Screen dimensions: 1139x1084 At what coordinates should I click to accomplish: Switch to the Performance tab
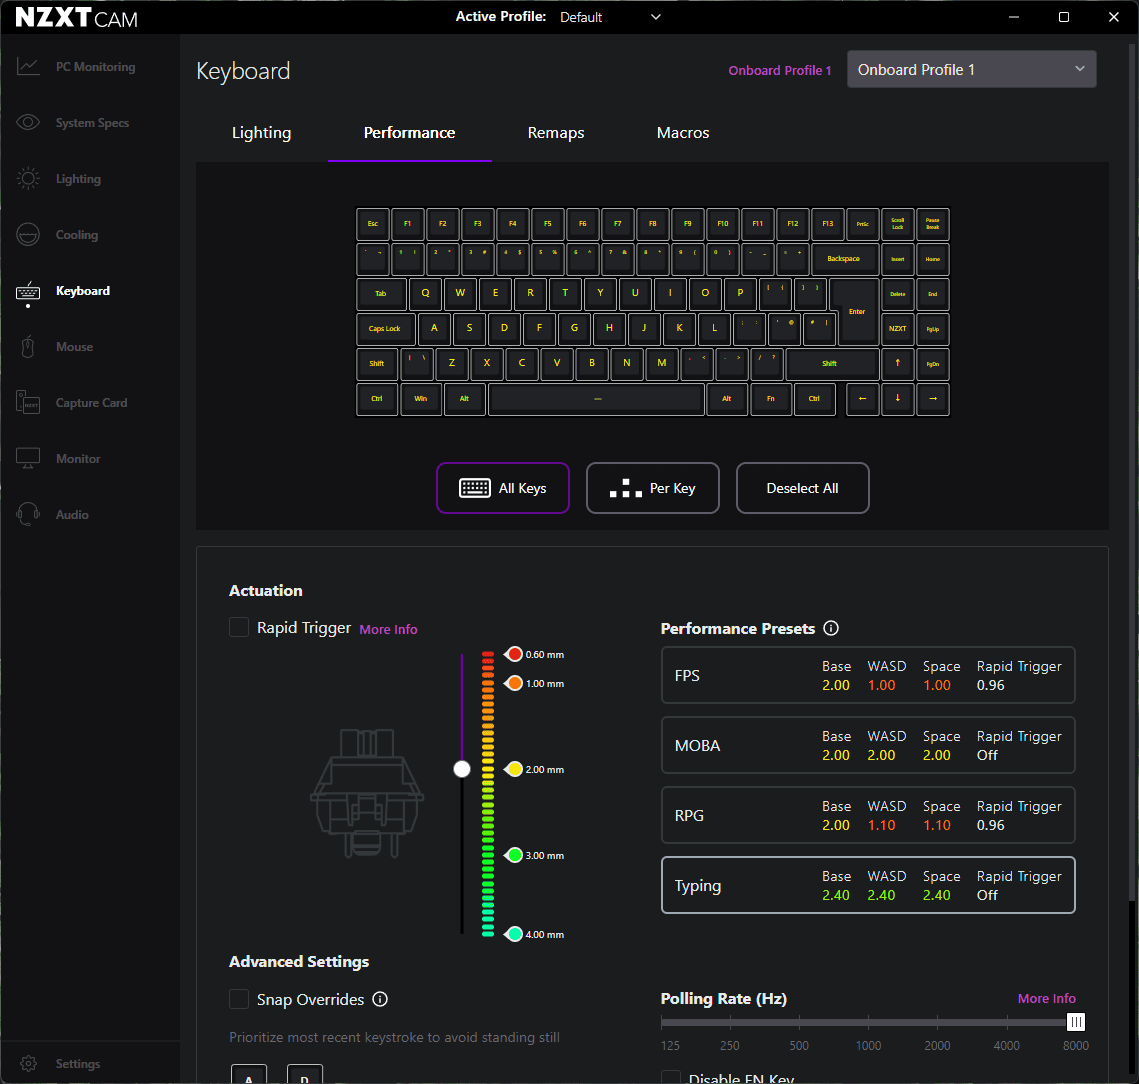click(x=410, y=133)
